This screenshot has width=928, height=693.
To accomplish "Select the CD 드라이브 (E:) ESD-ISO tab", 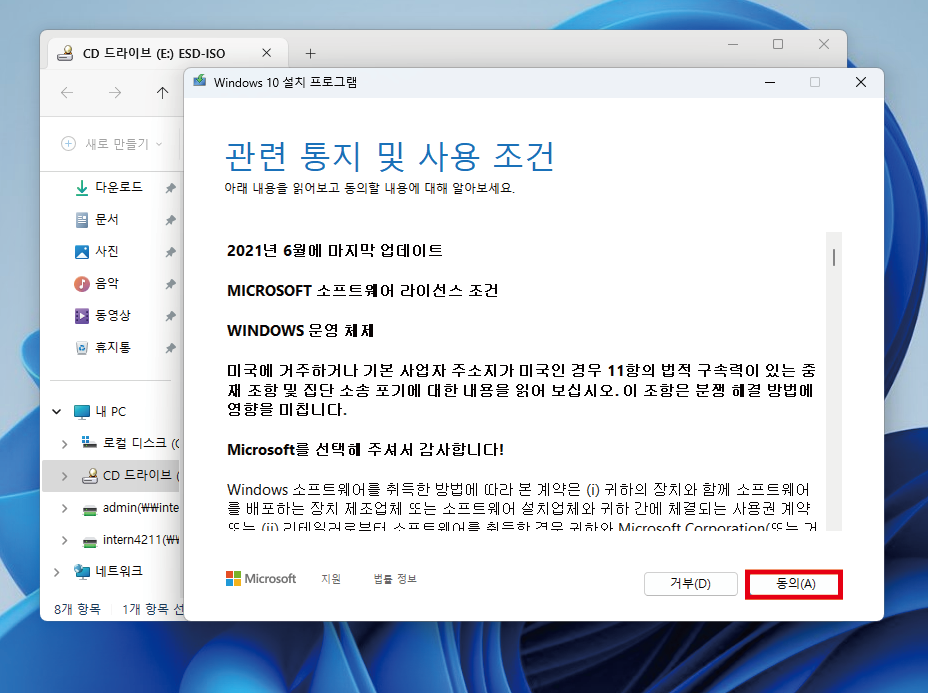I will click(167, 53).
